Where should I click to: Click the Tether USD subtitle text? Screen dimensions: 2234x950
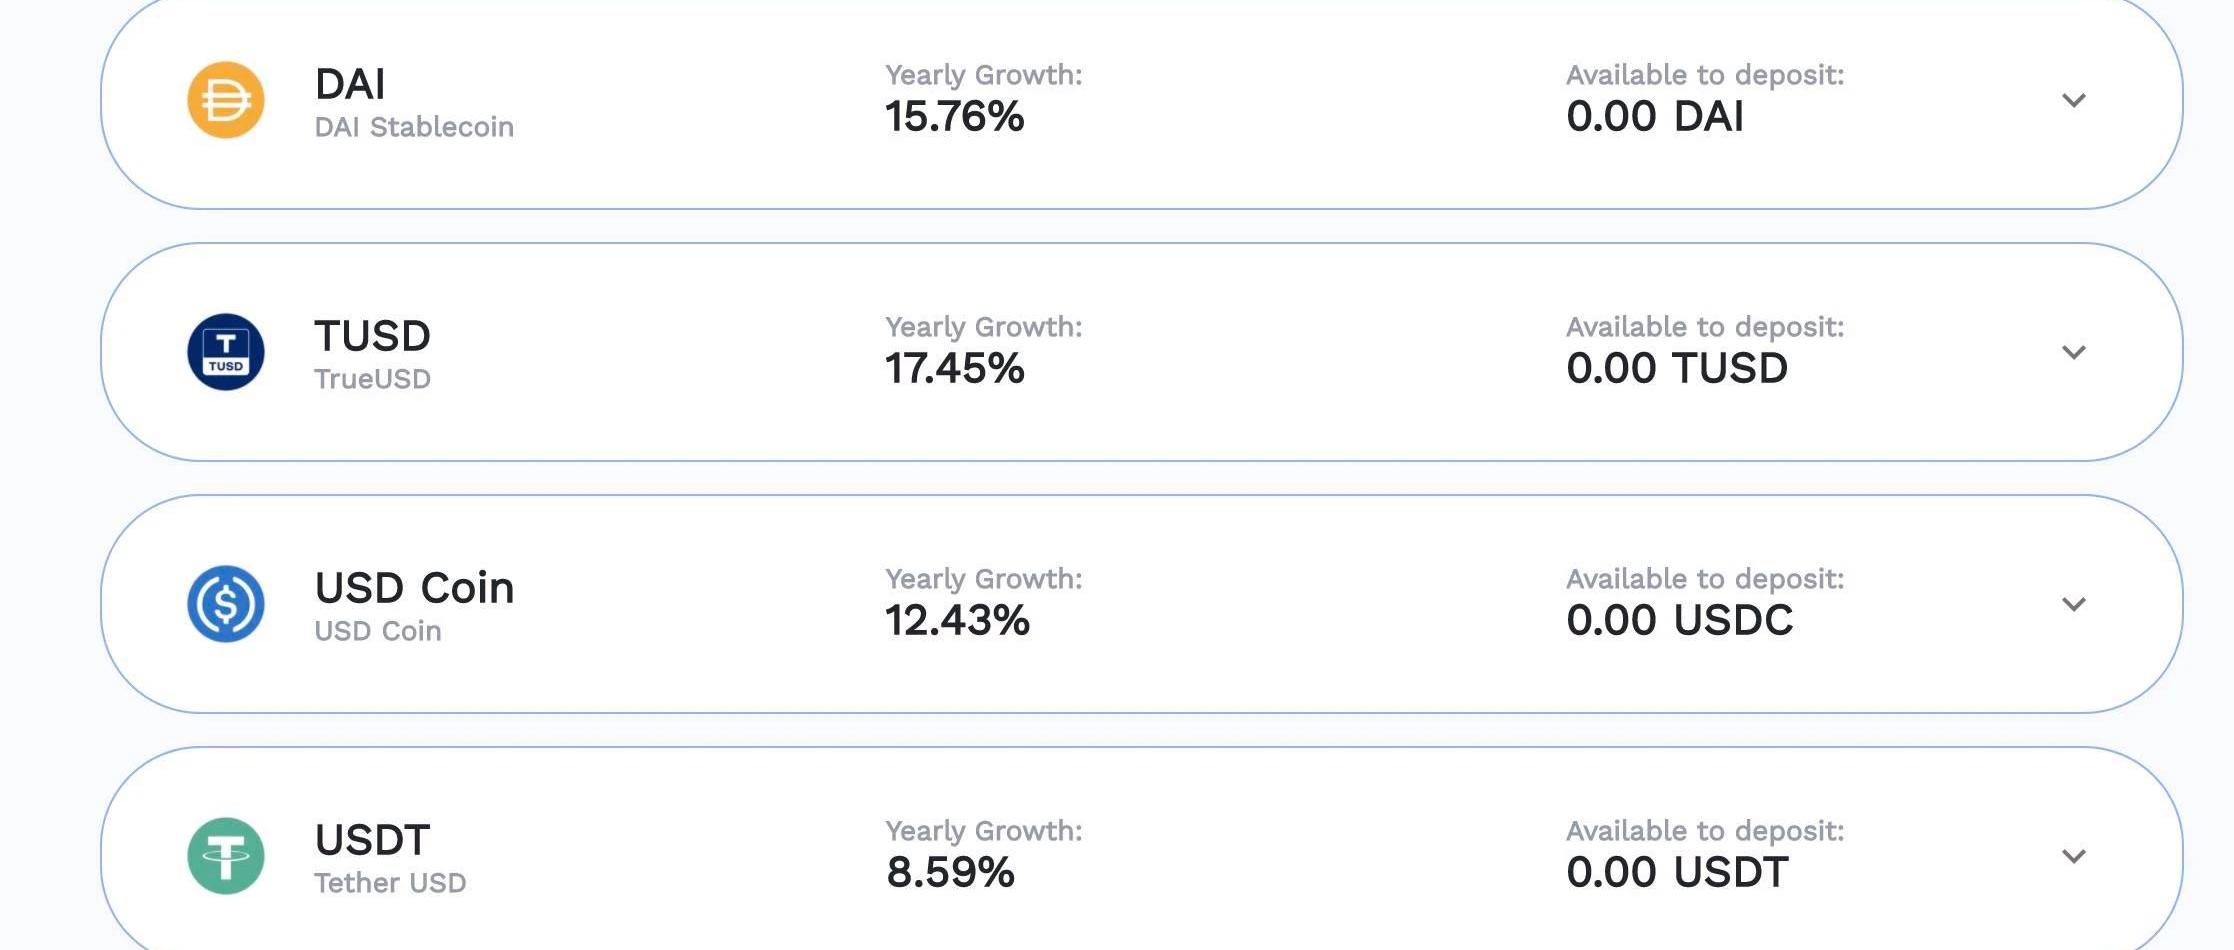(390, 883)
